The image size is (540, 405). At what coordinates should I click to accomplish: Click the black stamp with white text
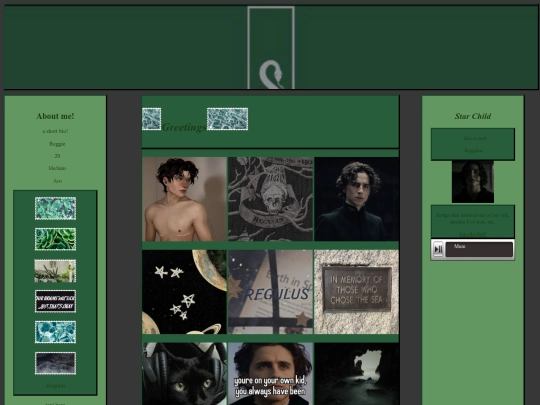click(55, 301)
